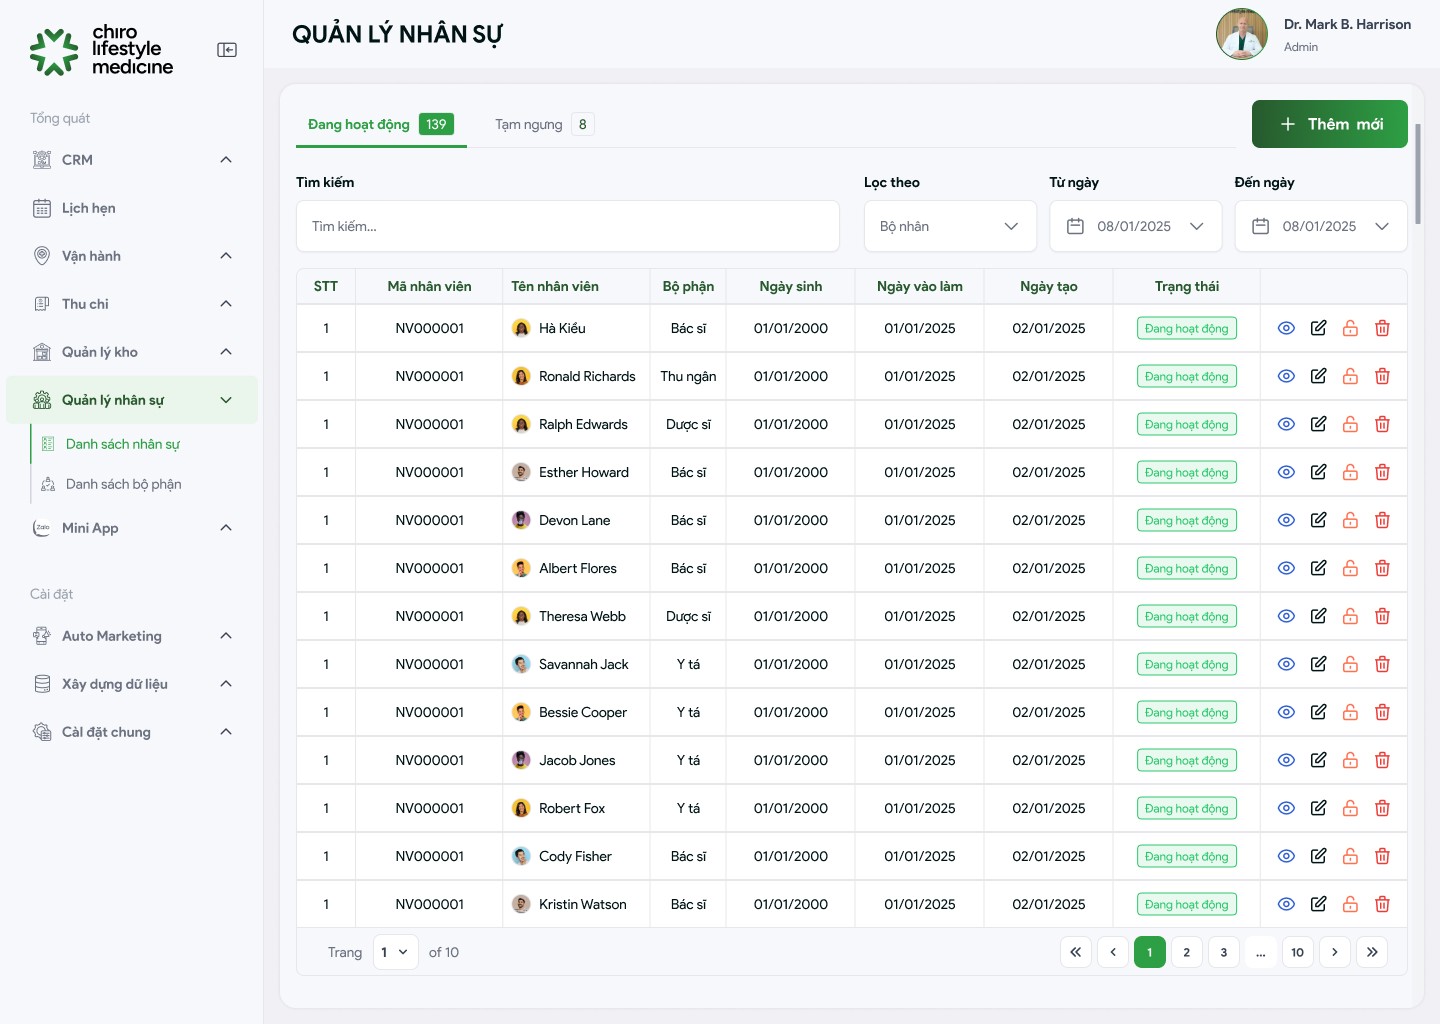Screen dimensions: 1440x1024
Task: Delete Robert Fox's row
Action: (1382, 808)
